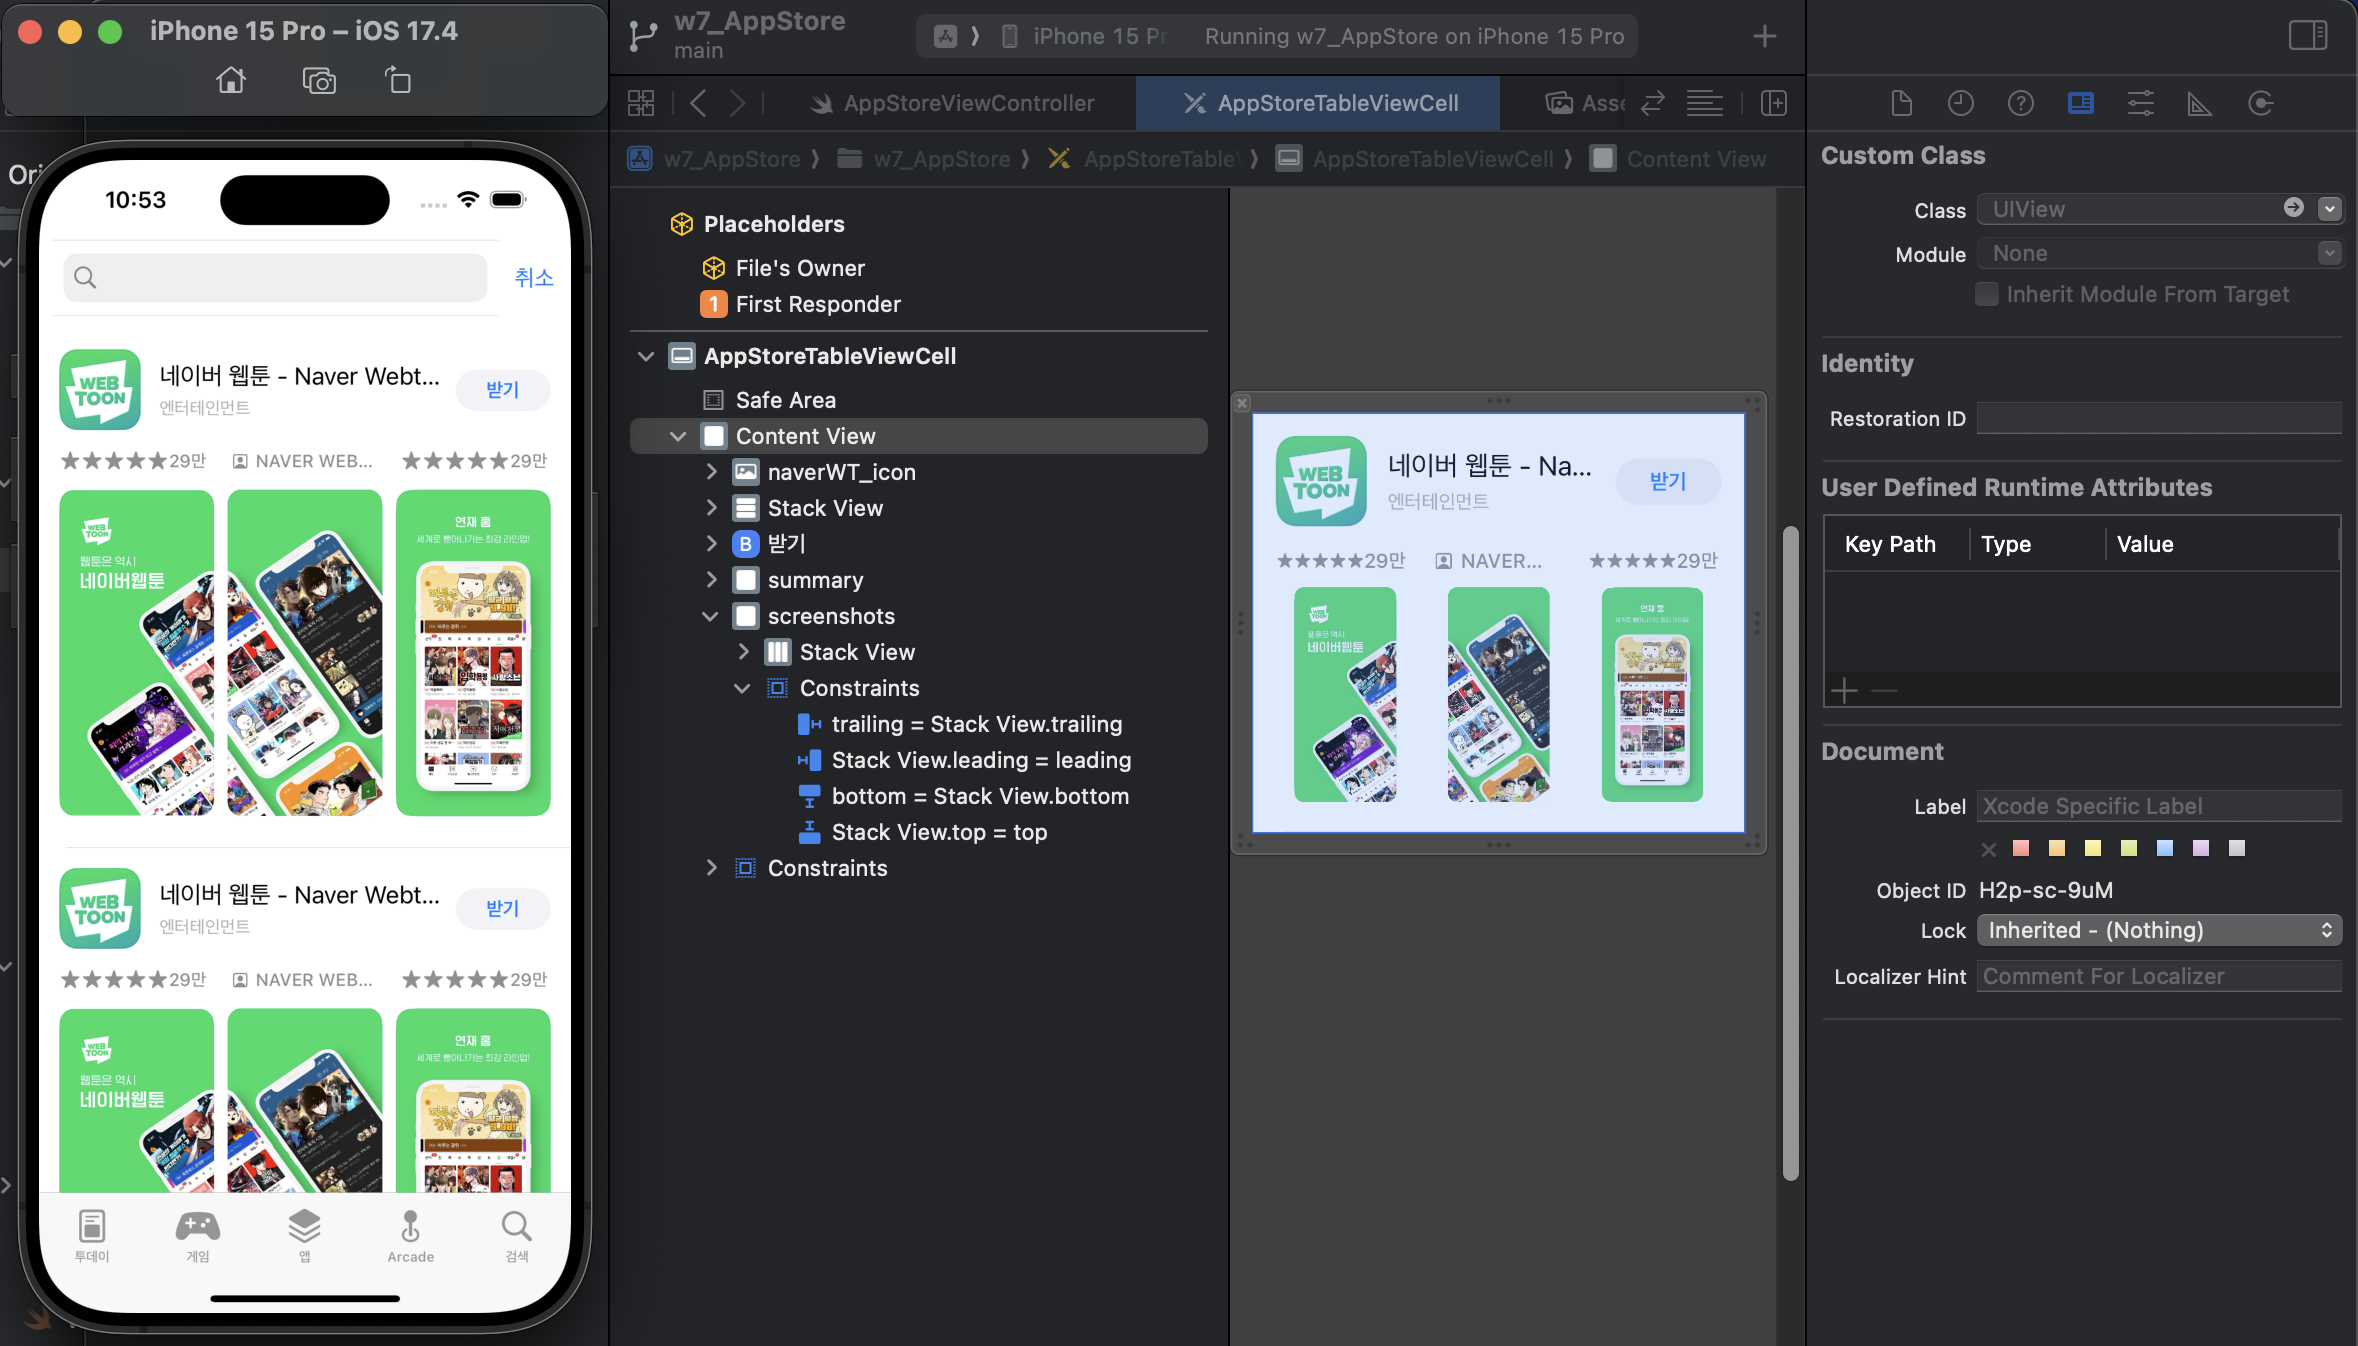
Task: Expand the naverWT_icon tree item
Action: click(x=711, y=472)
